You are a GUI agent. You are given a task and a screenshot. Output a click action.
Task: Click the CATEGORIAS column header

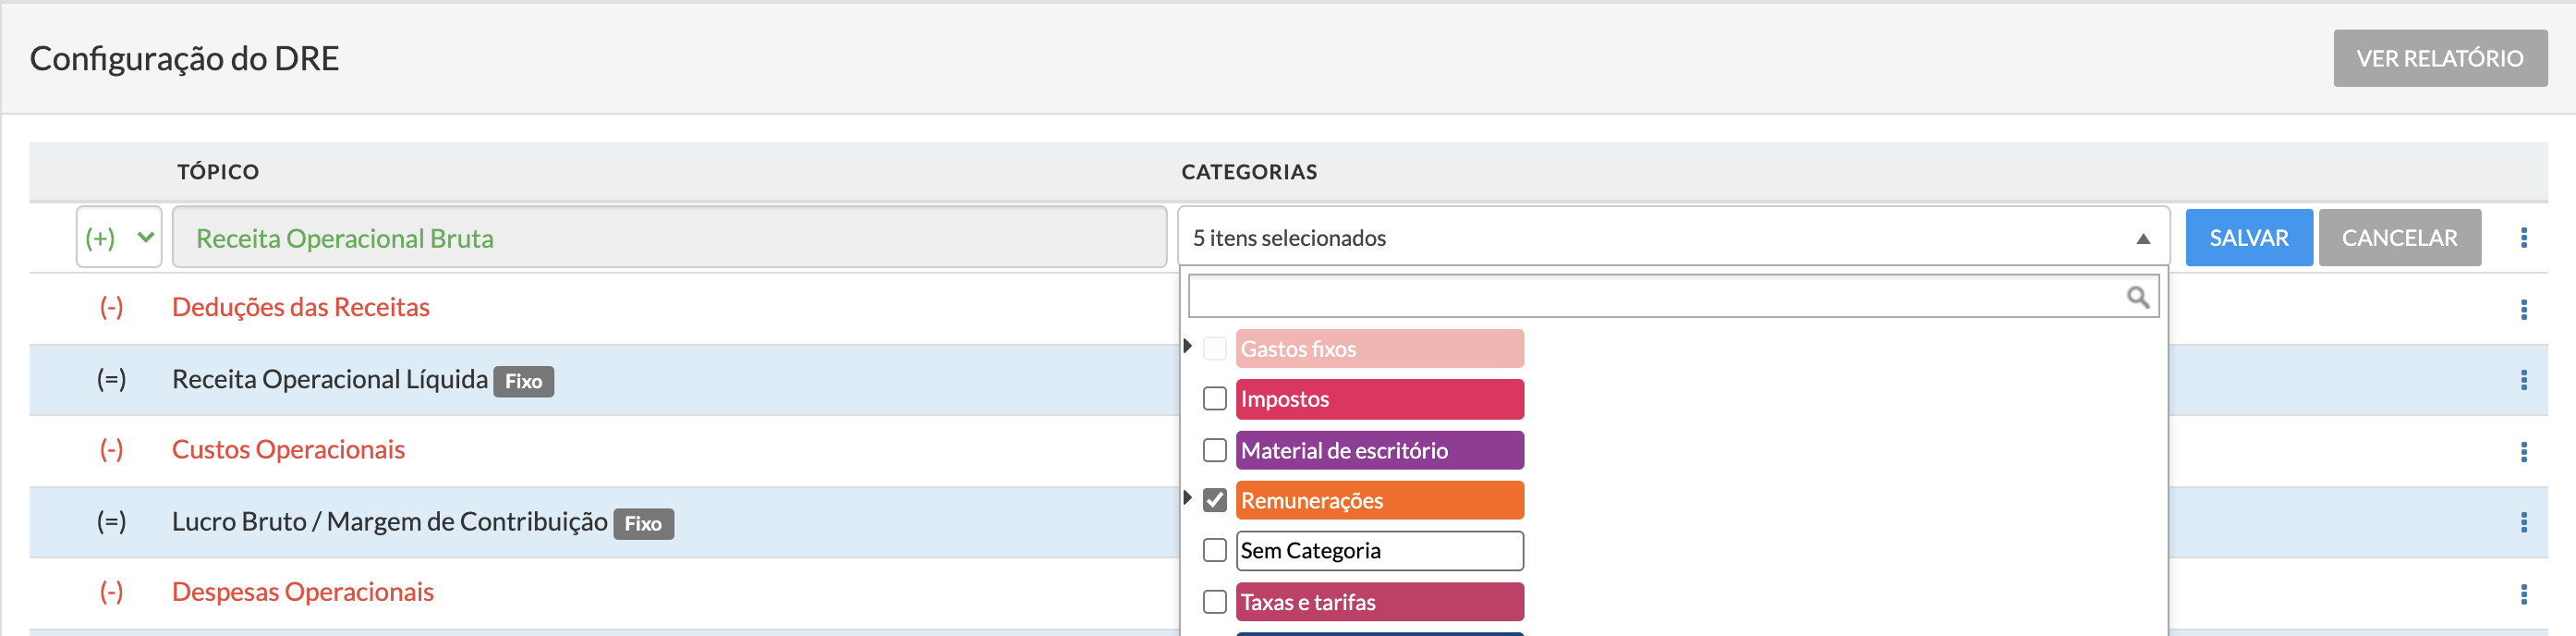tap(1249, 172)
